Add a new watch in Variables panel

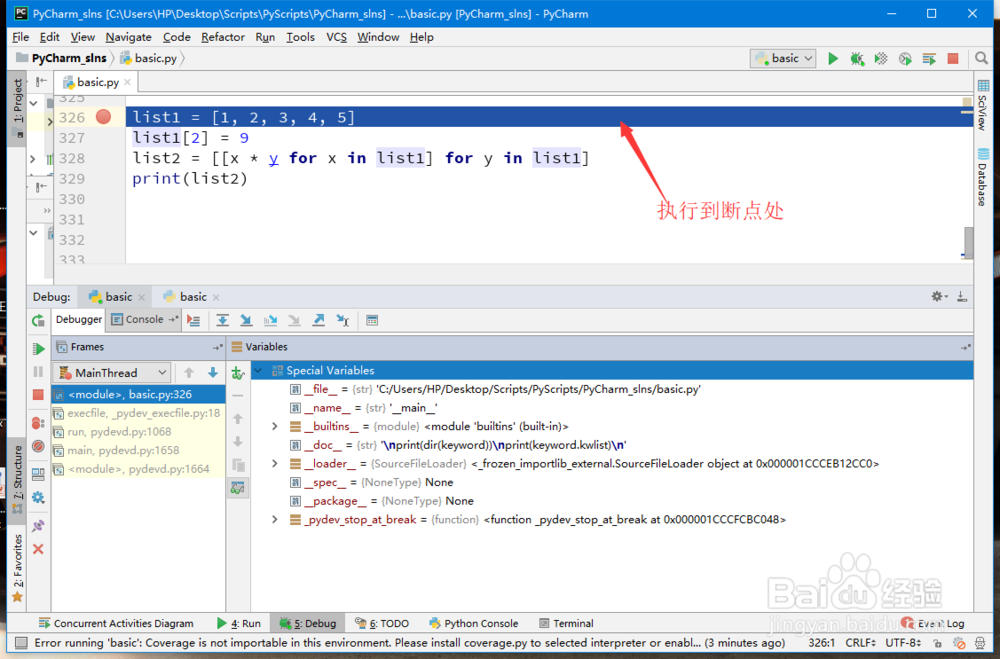pyautogui.click(x=238, y=373)
